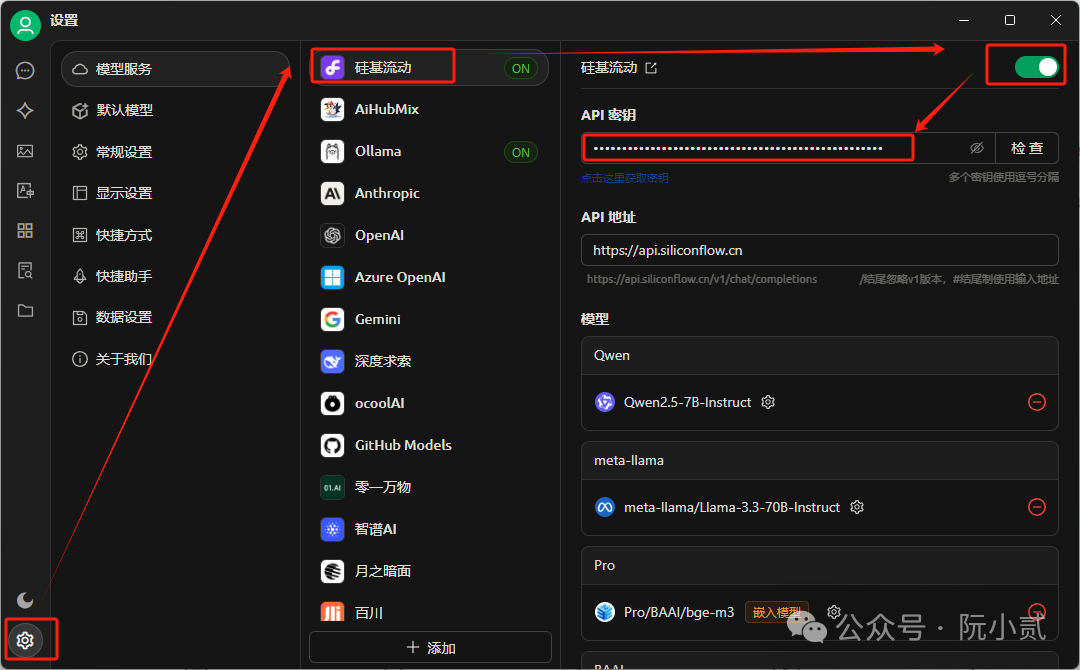The height and width of the screenshot is (670, 1080).
Task: Click the green user avatar
Action: 25,25
